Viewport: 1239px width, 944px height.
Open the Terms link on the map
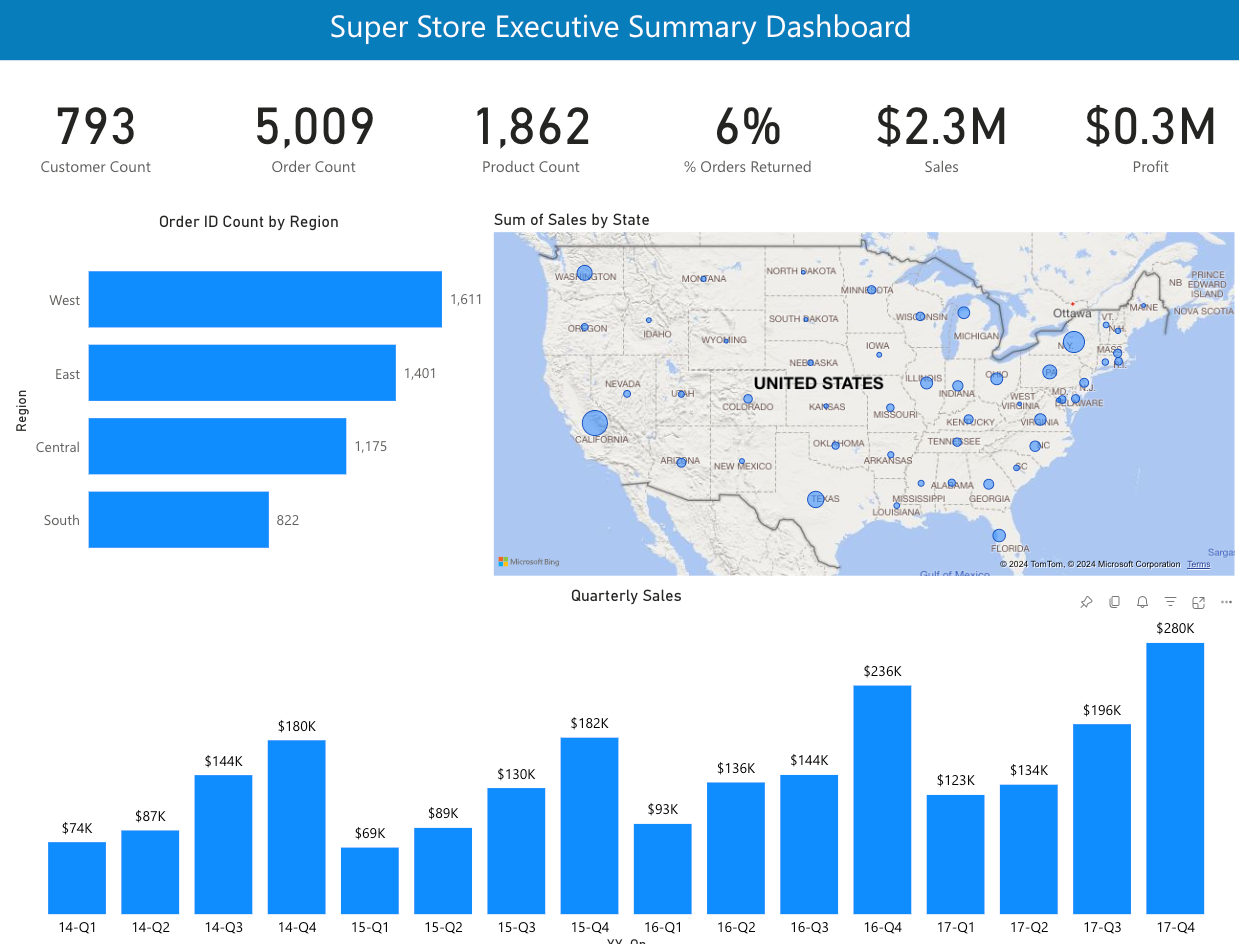[1197, 563]
